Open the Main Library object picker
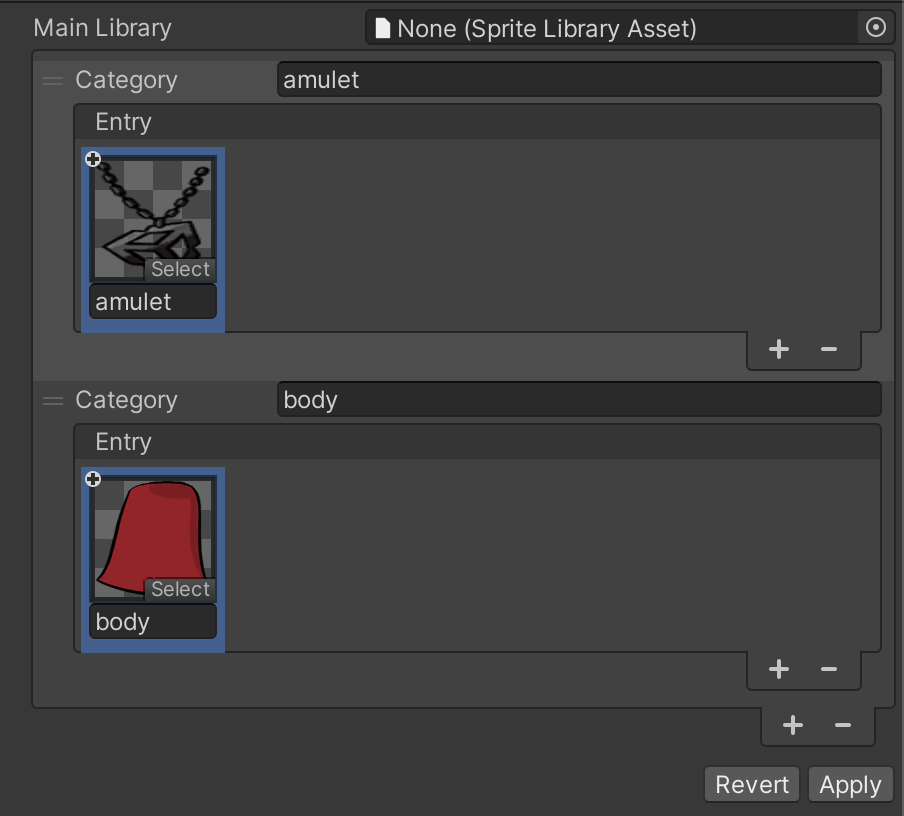904x816 pixels. 876,28
